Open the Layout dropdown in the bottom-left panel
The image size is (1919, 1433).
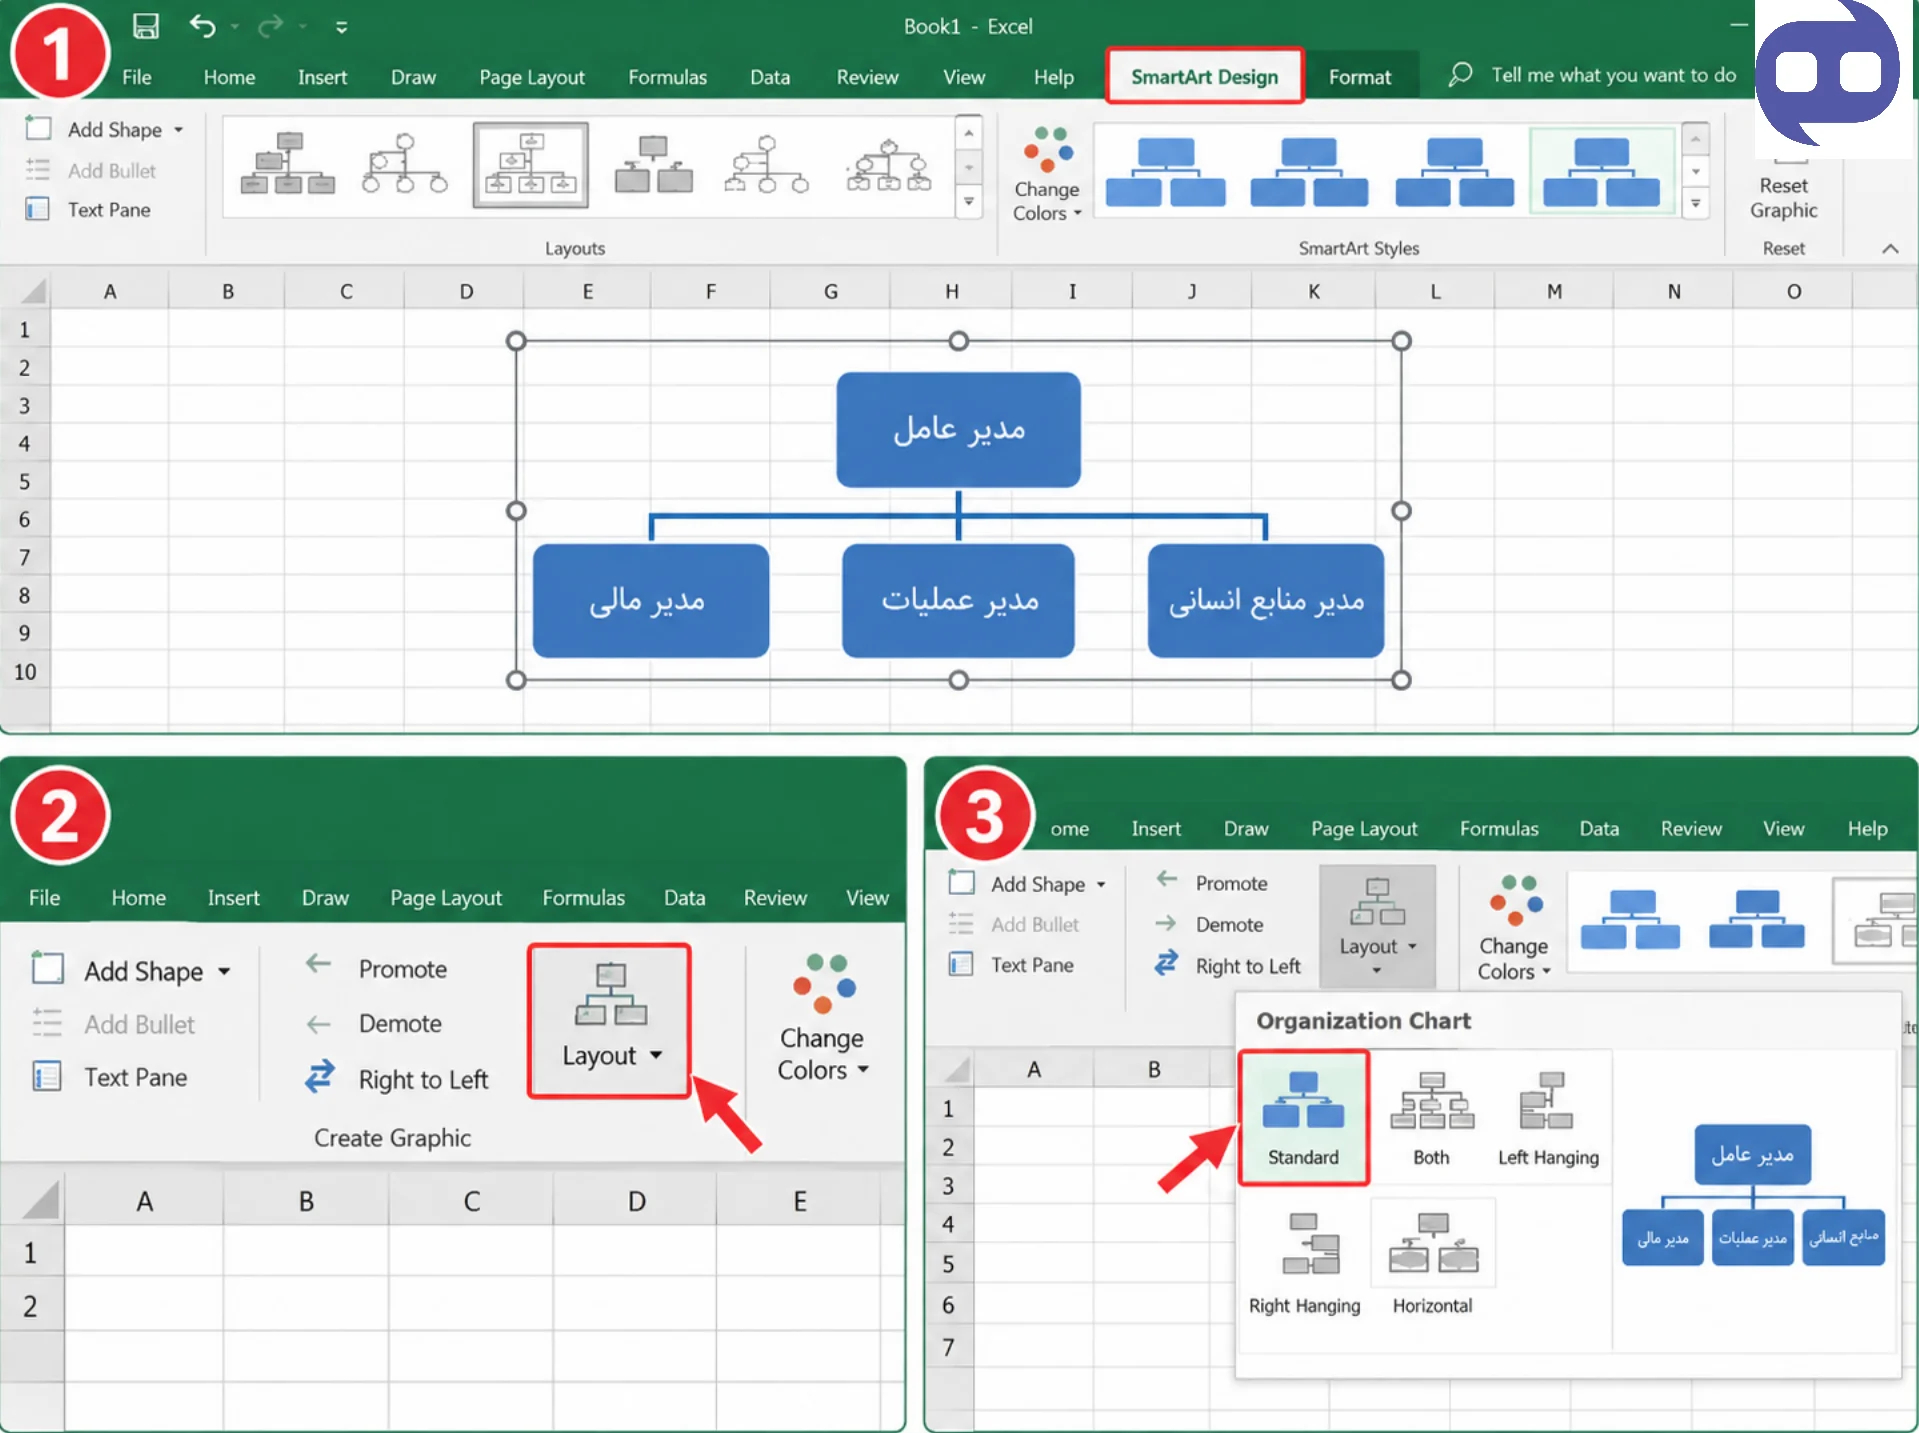click(610, 1020)
